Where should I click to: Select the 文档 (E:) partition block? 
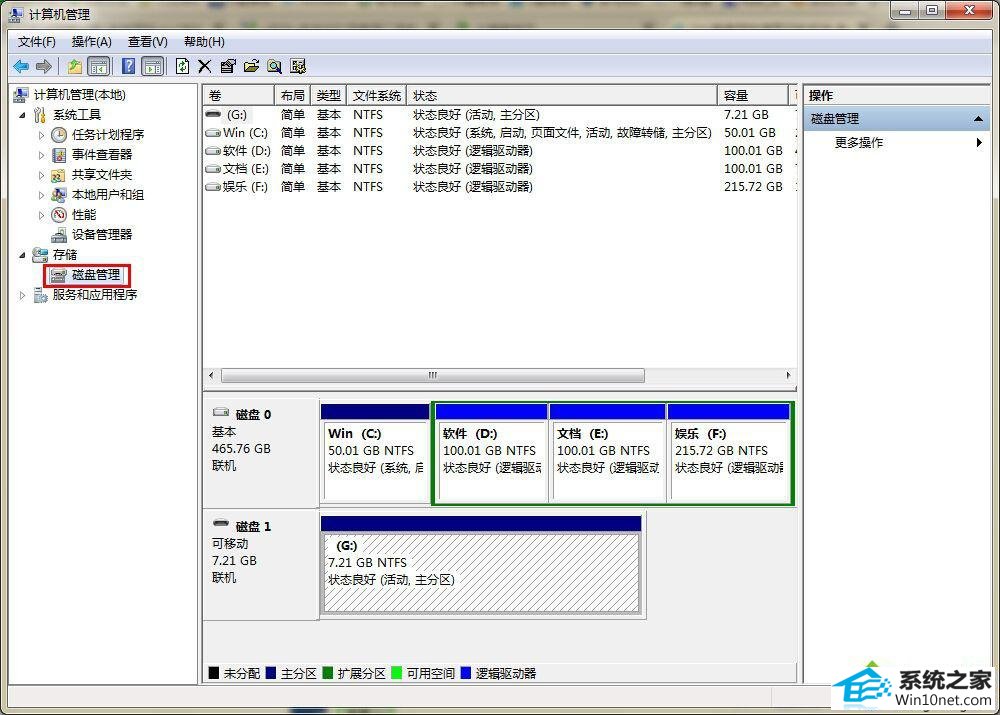point(607,453)
